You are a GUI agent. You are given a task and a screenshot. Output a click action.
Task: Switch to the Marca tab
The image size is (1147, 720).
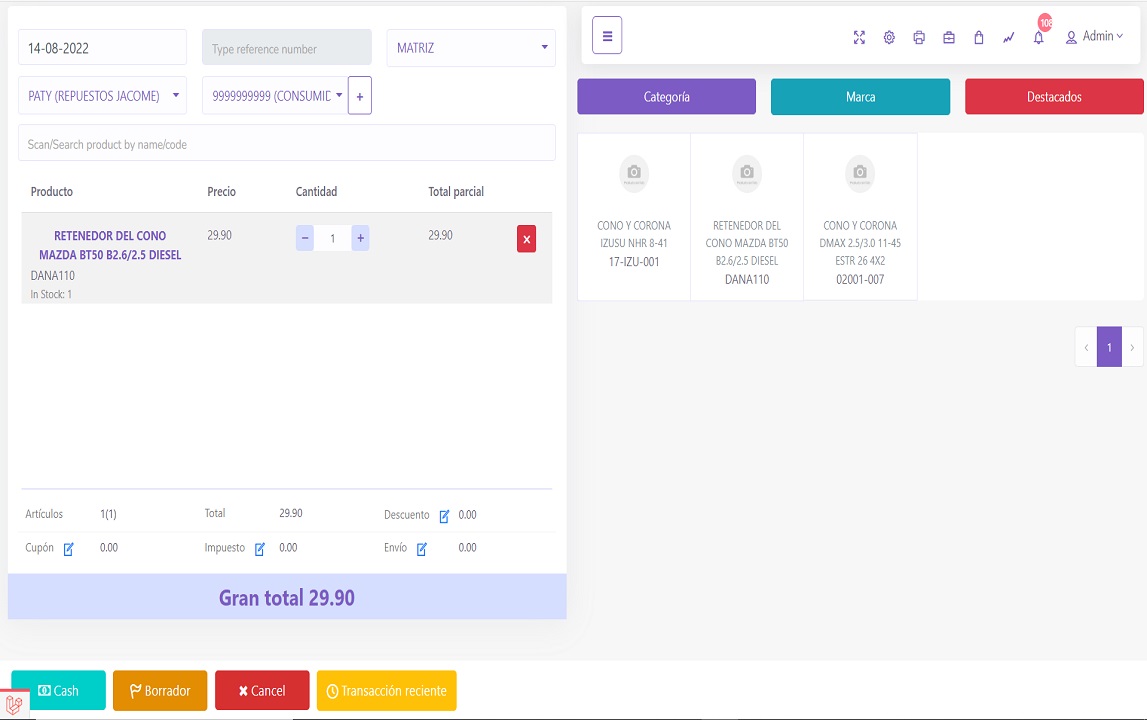[860, 96]
